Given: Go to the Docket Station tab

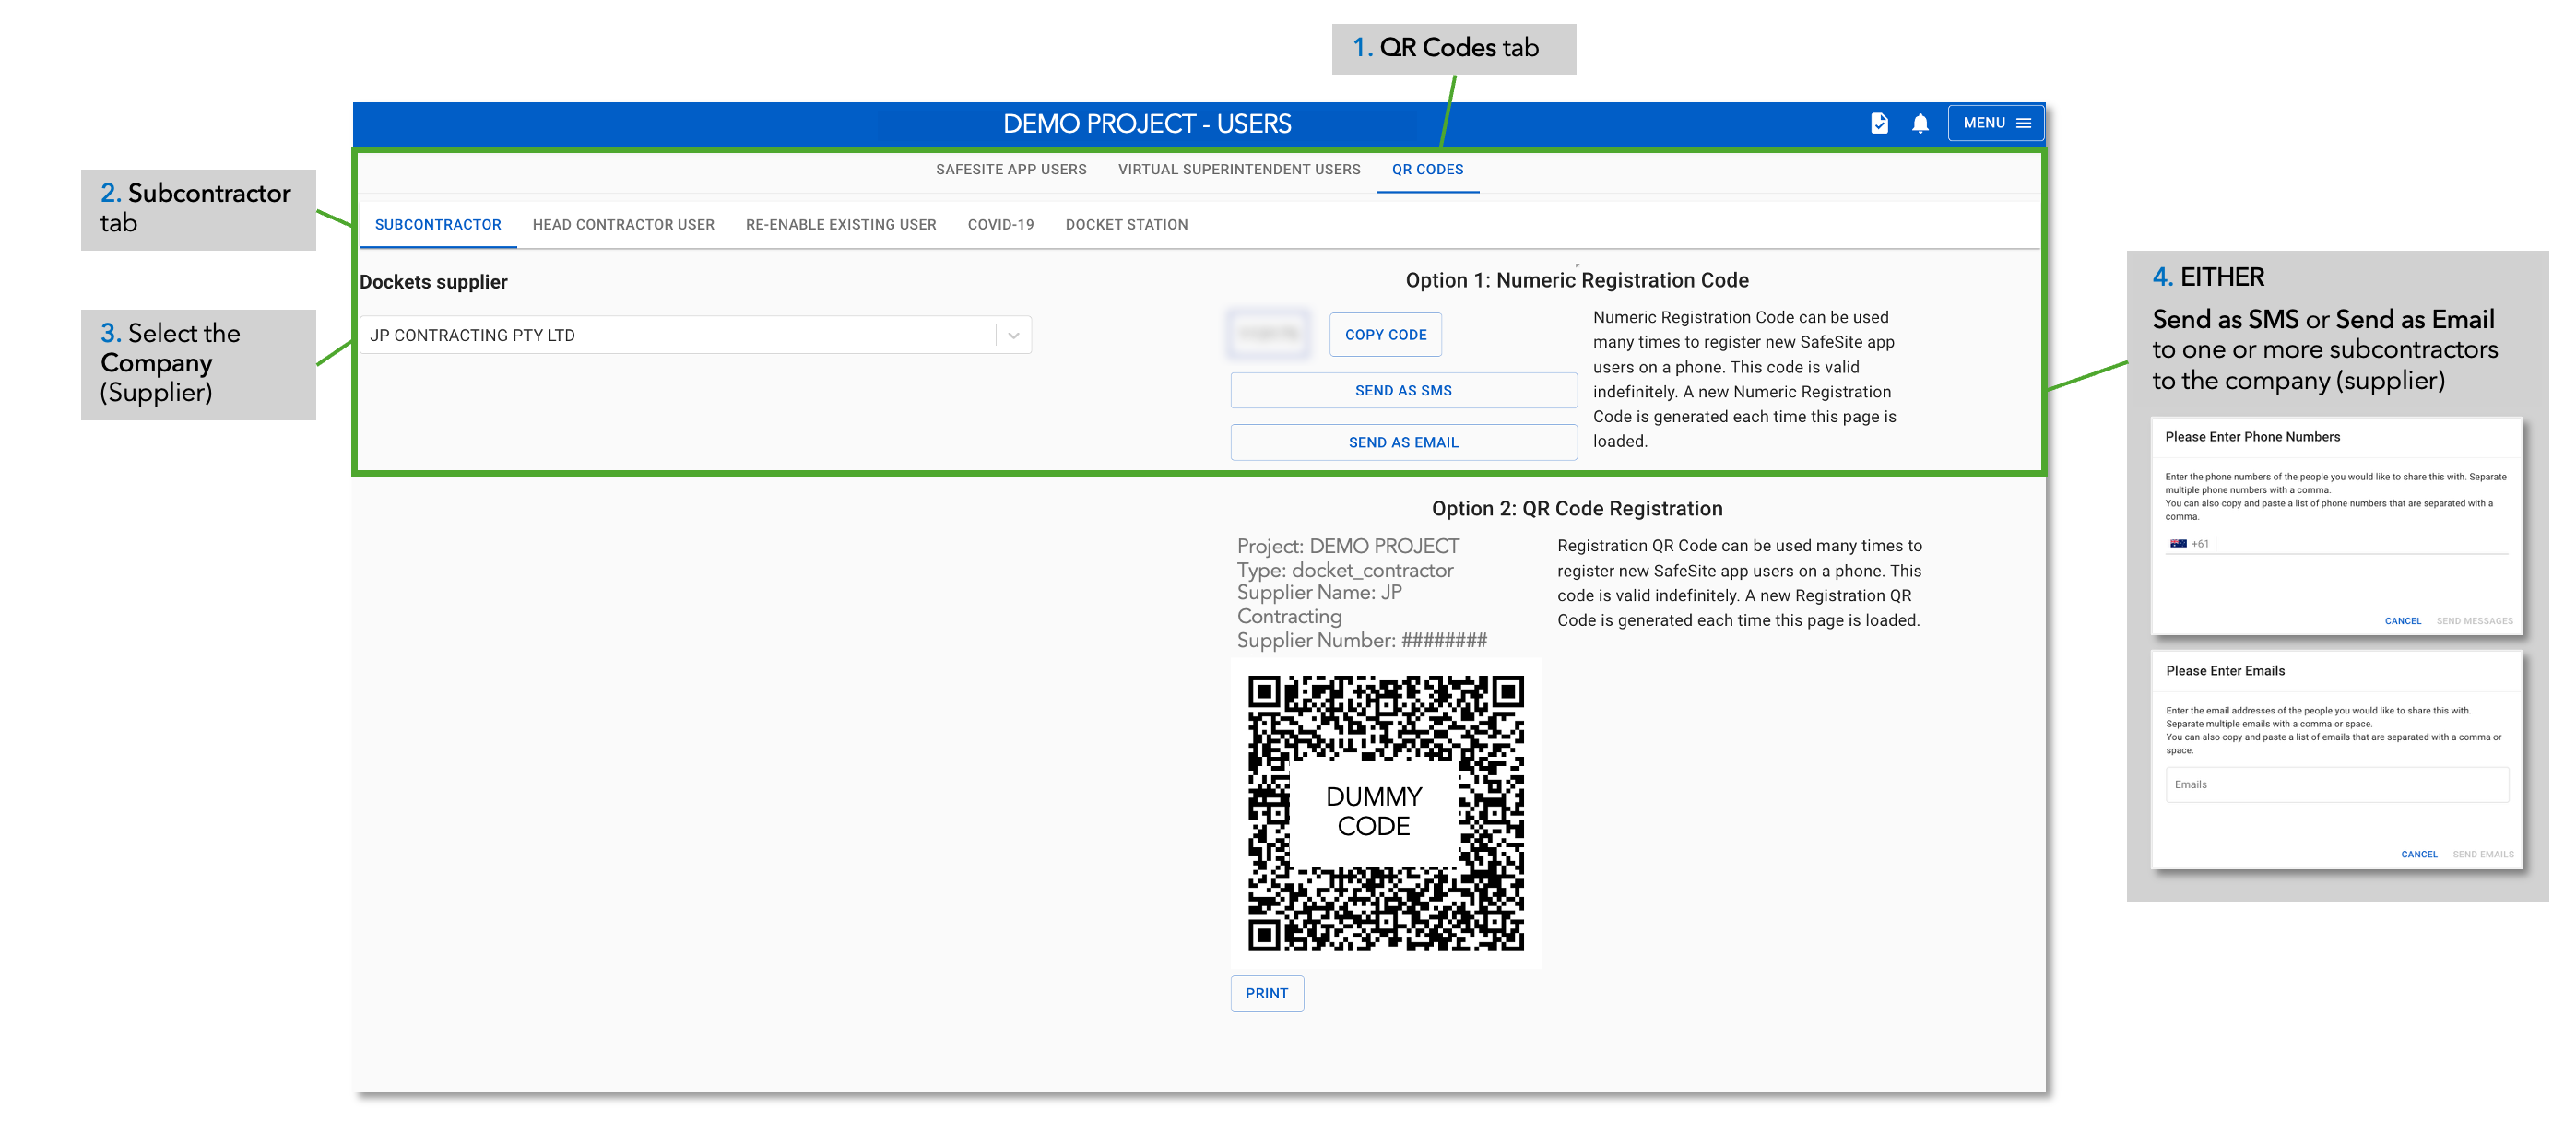Looking at the screenshot, I should coord(1126,225).
